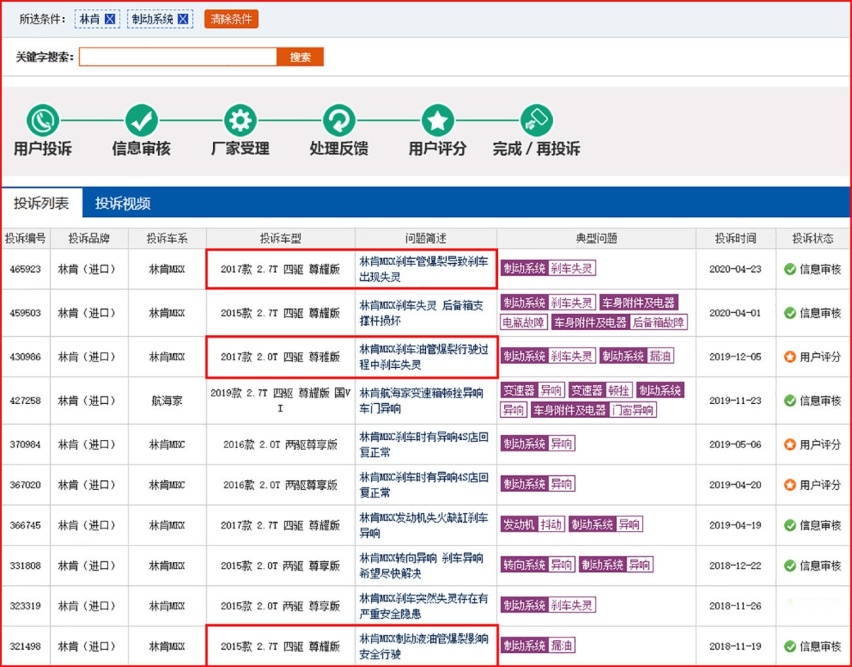Click car series 航海家
The width and height of the screenshot is (852, 667).
click(167, 400)
